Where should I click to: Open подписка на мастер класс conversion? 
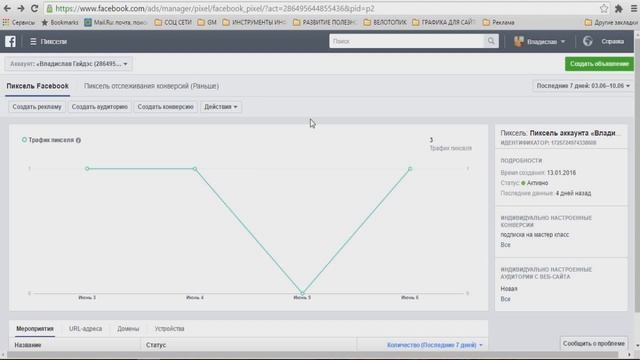coord(535,235)
